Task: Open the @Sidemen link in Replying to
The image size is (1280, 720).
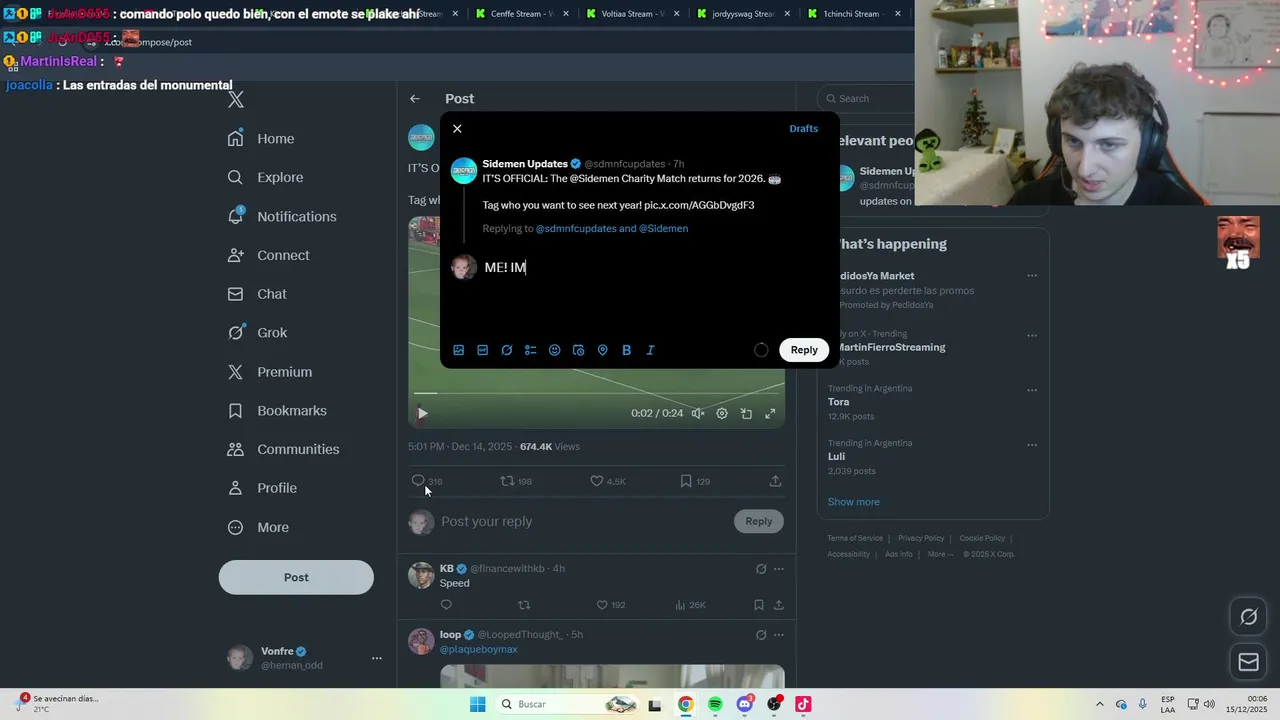Action: [x=663, y=228]
